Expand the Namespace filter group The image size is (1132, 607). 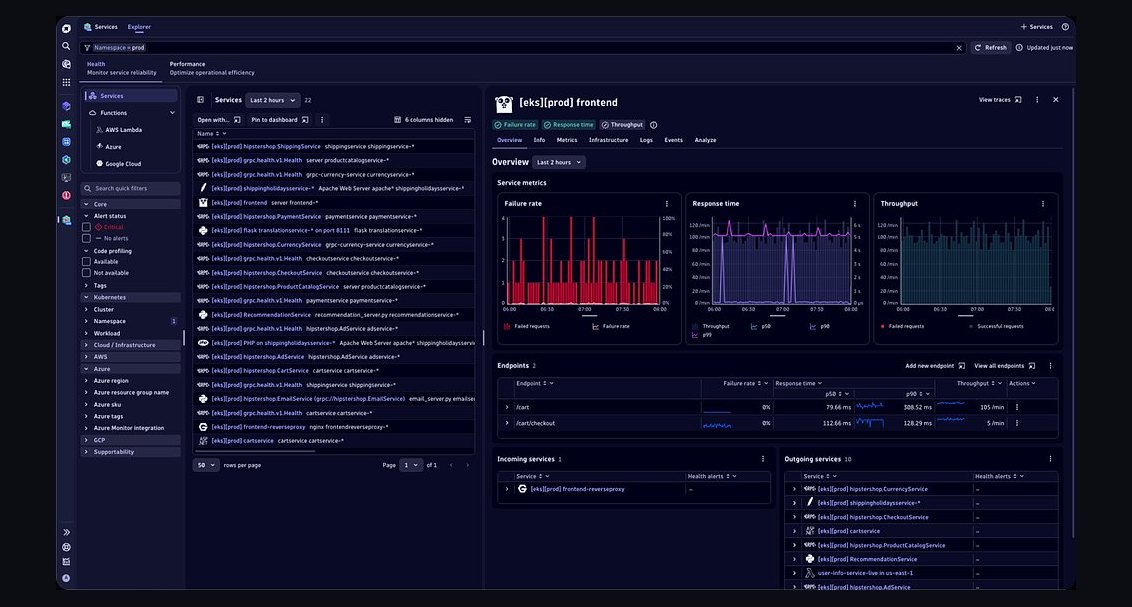87,321
